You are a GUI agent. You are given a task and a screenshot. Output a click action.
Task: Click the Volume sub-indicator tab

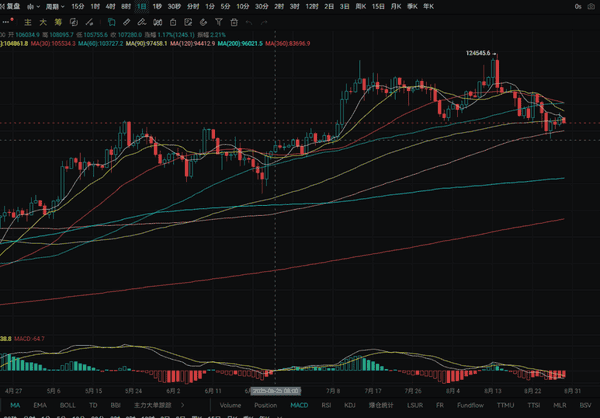click(230, 406)
